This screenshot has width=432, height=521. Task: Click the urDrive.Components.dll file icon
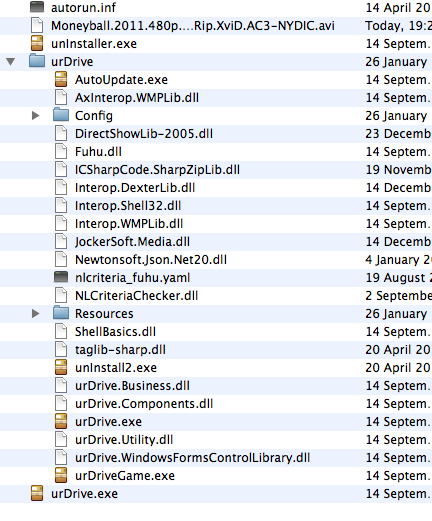(61, 404)
